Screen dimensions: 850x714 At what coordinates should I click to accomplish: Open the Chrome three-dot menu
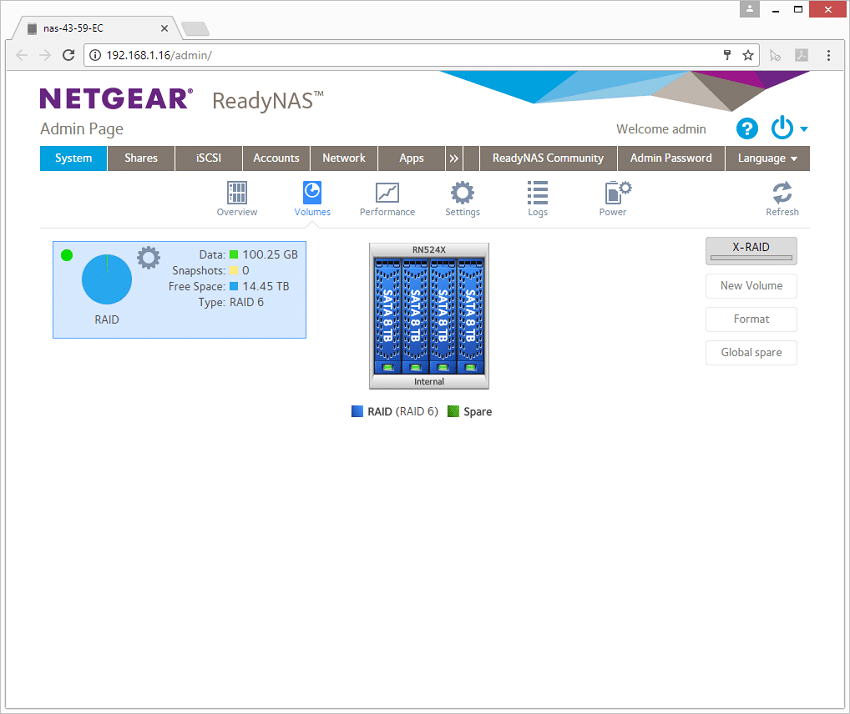[828, 55]
